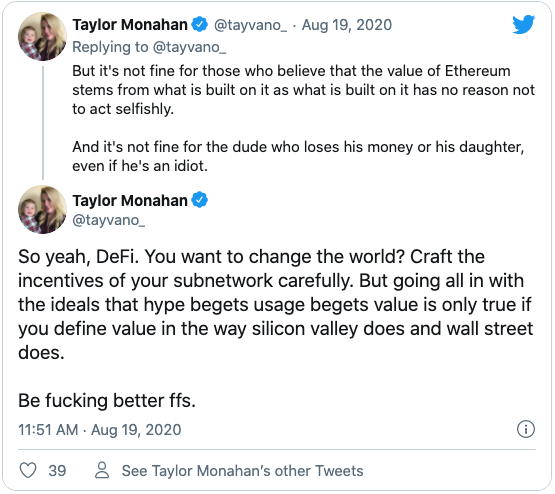Click the Twitter bird logo
The image size is (555, 494).
(523, 24)
